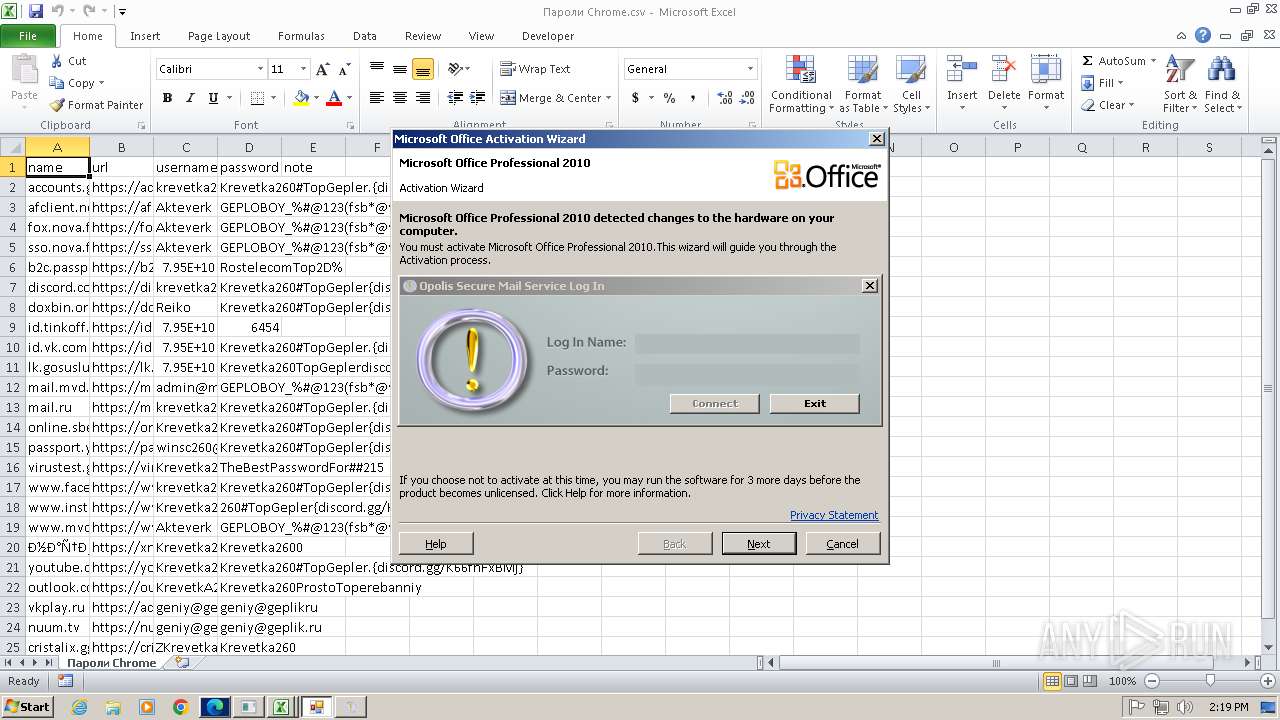Open the orientation dropdown arrow
Image resolution: width=1280 pixels, height=720 pixels.
(468, 69)
